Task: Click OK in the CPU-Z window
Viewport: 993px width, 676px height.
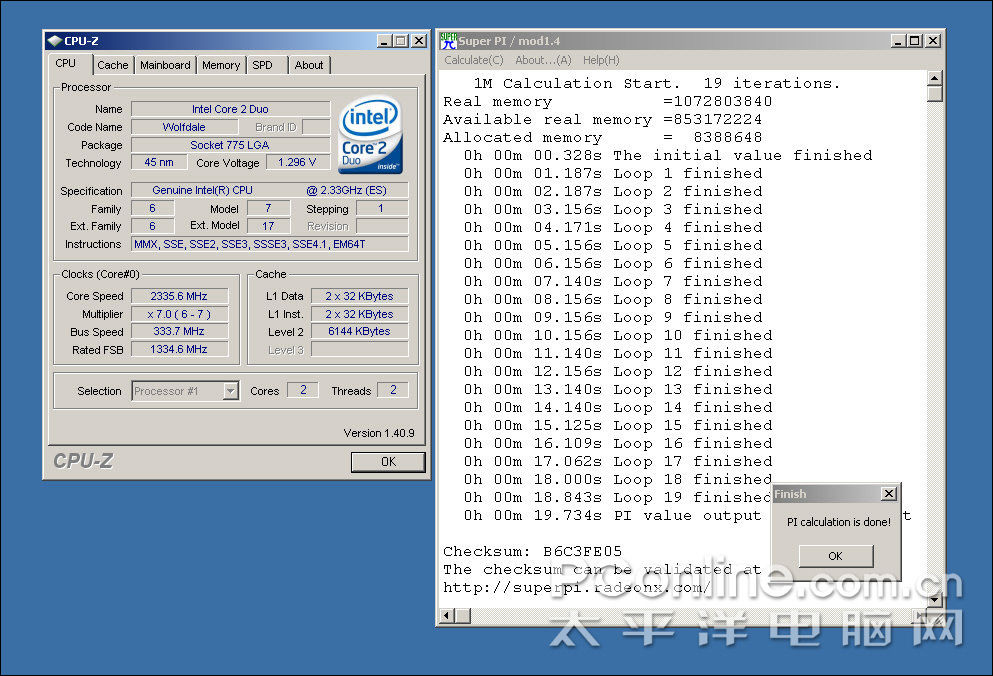Action: tap(388, 462)
